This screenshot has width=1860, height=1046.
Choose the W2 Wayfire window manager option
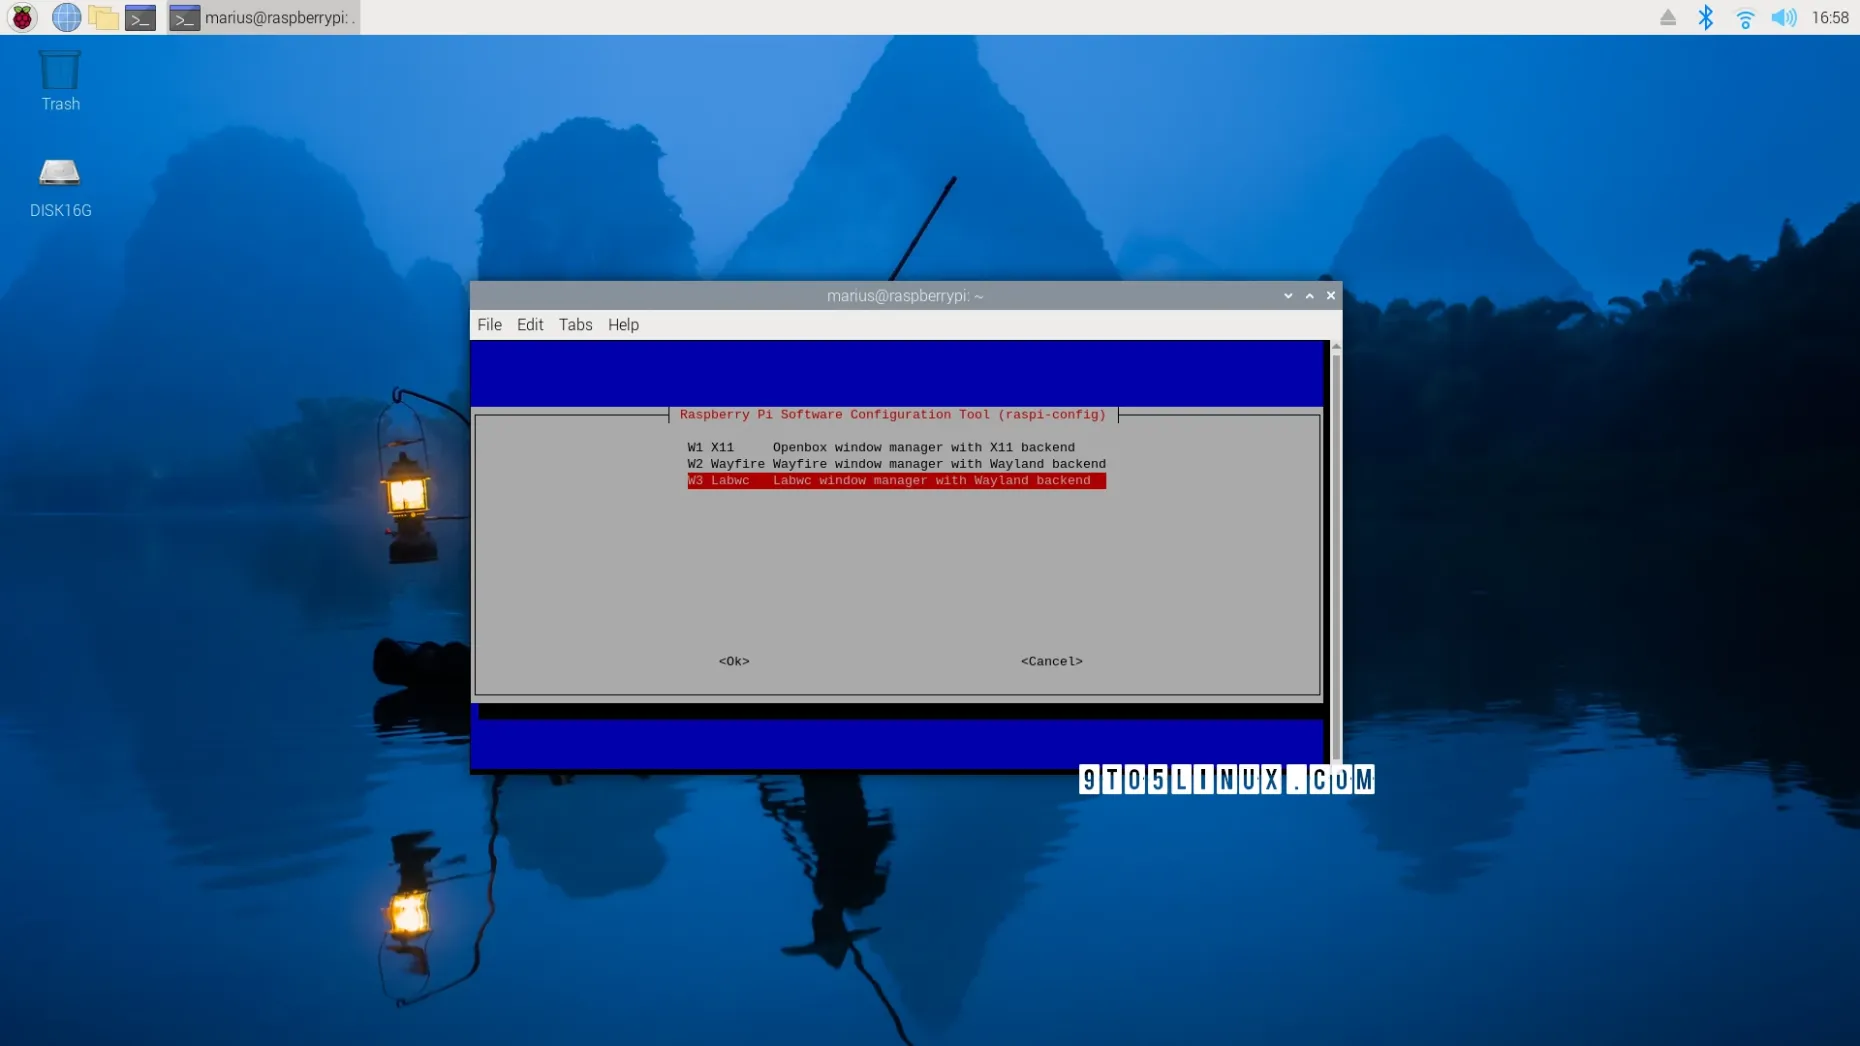click(x=896, y=464)
